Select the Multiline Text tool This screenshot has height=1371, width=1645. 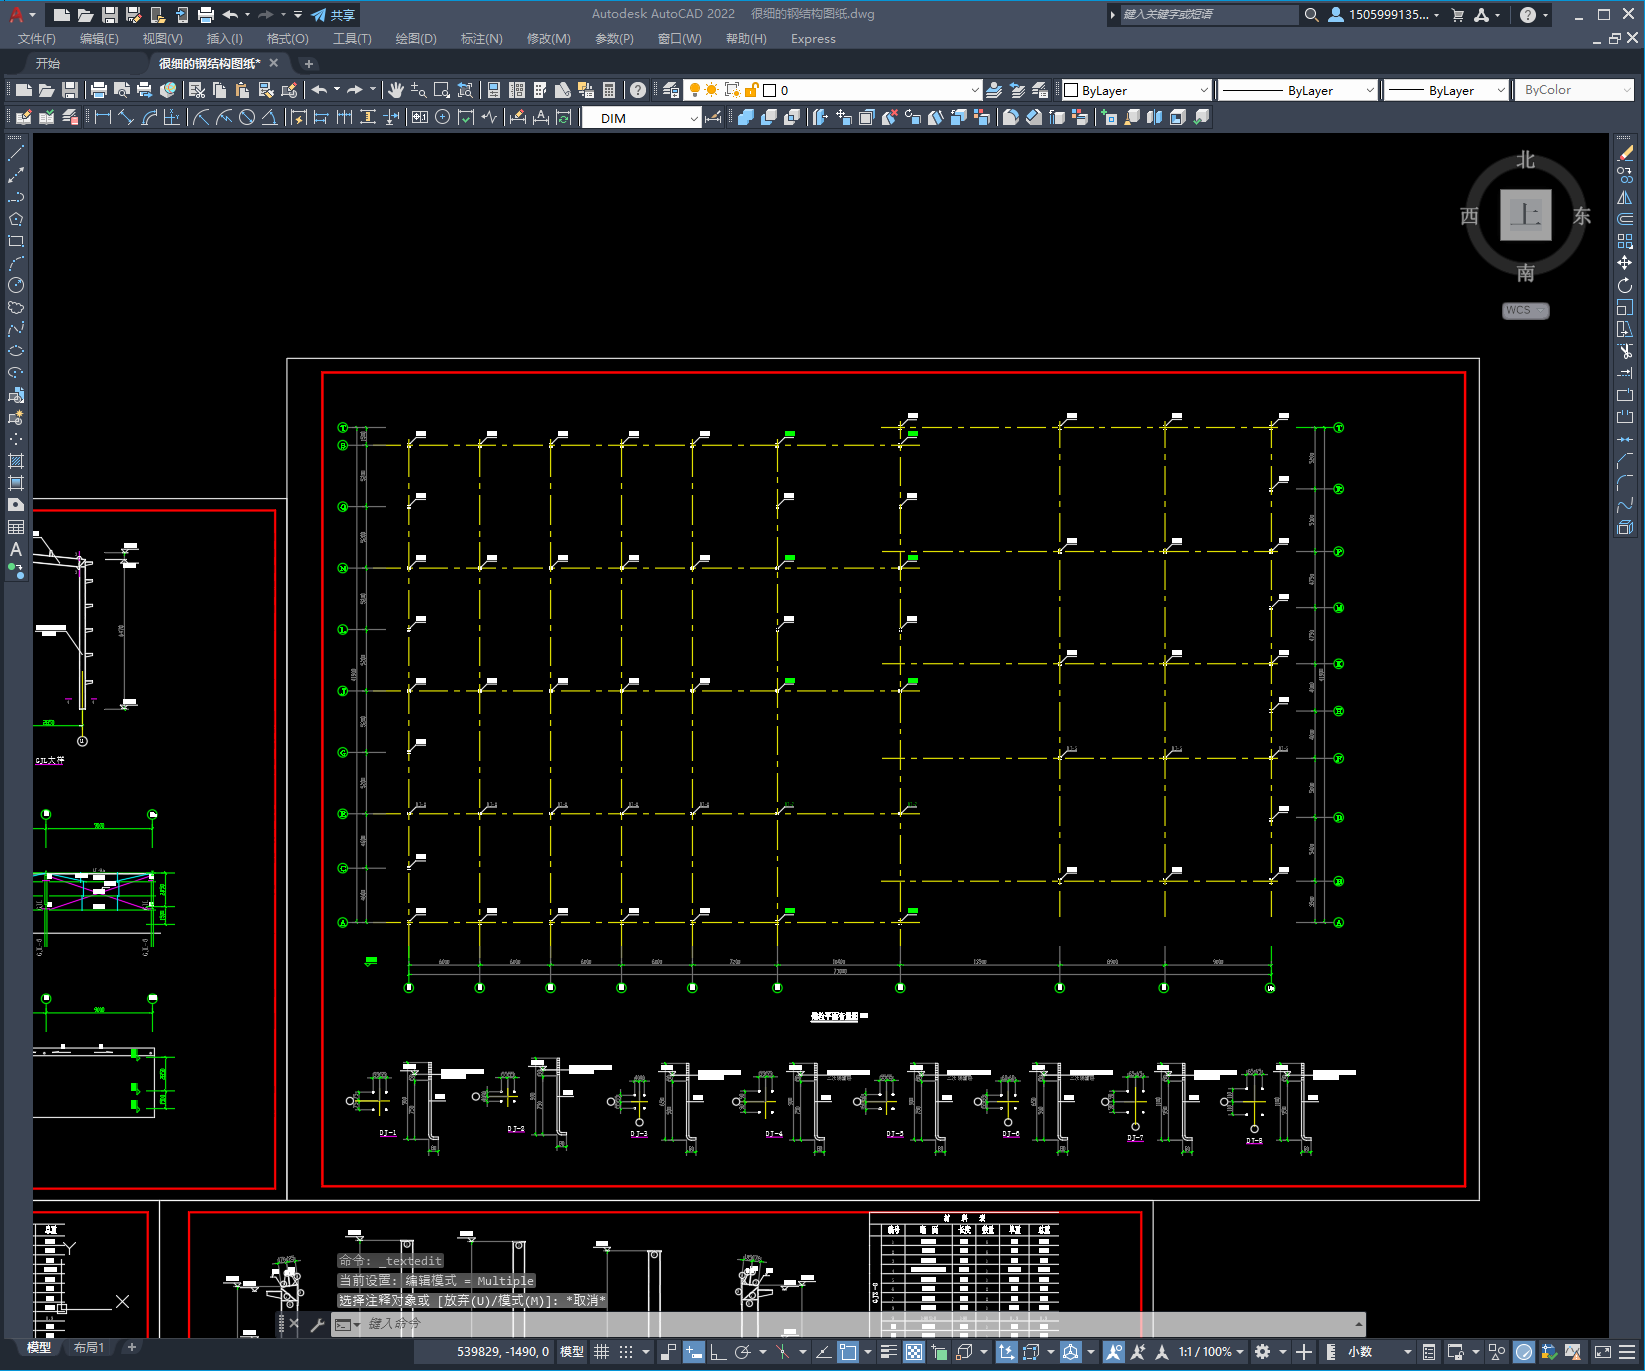click(16, 549)
